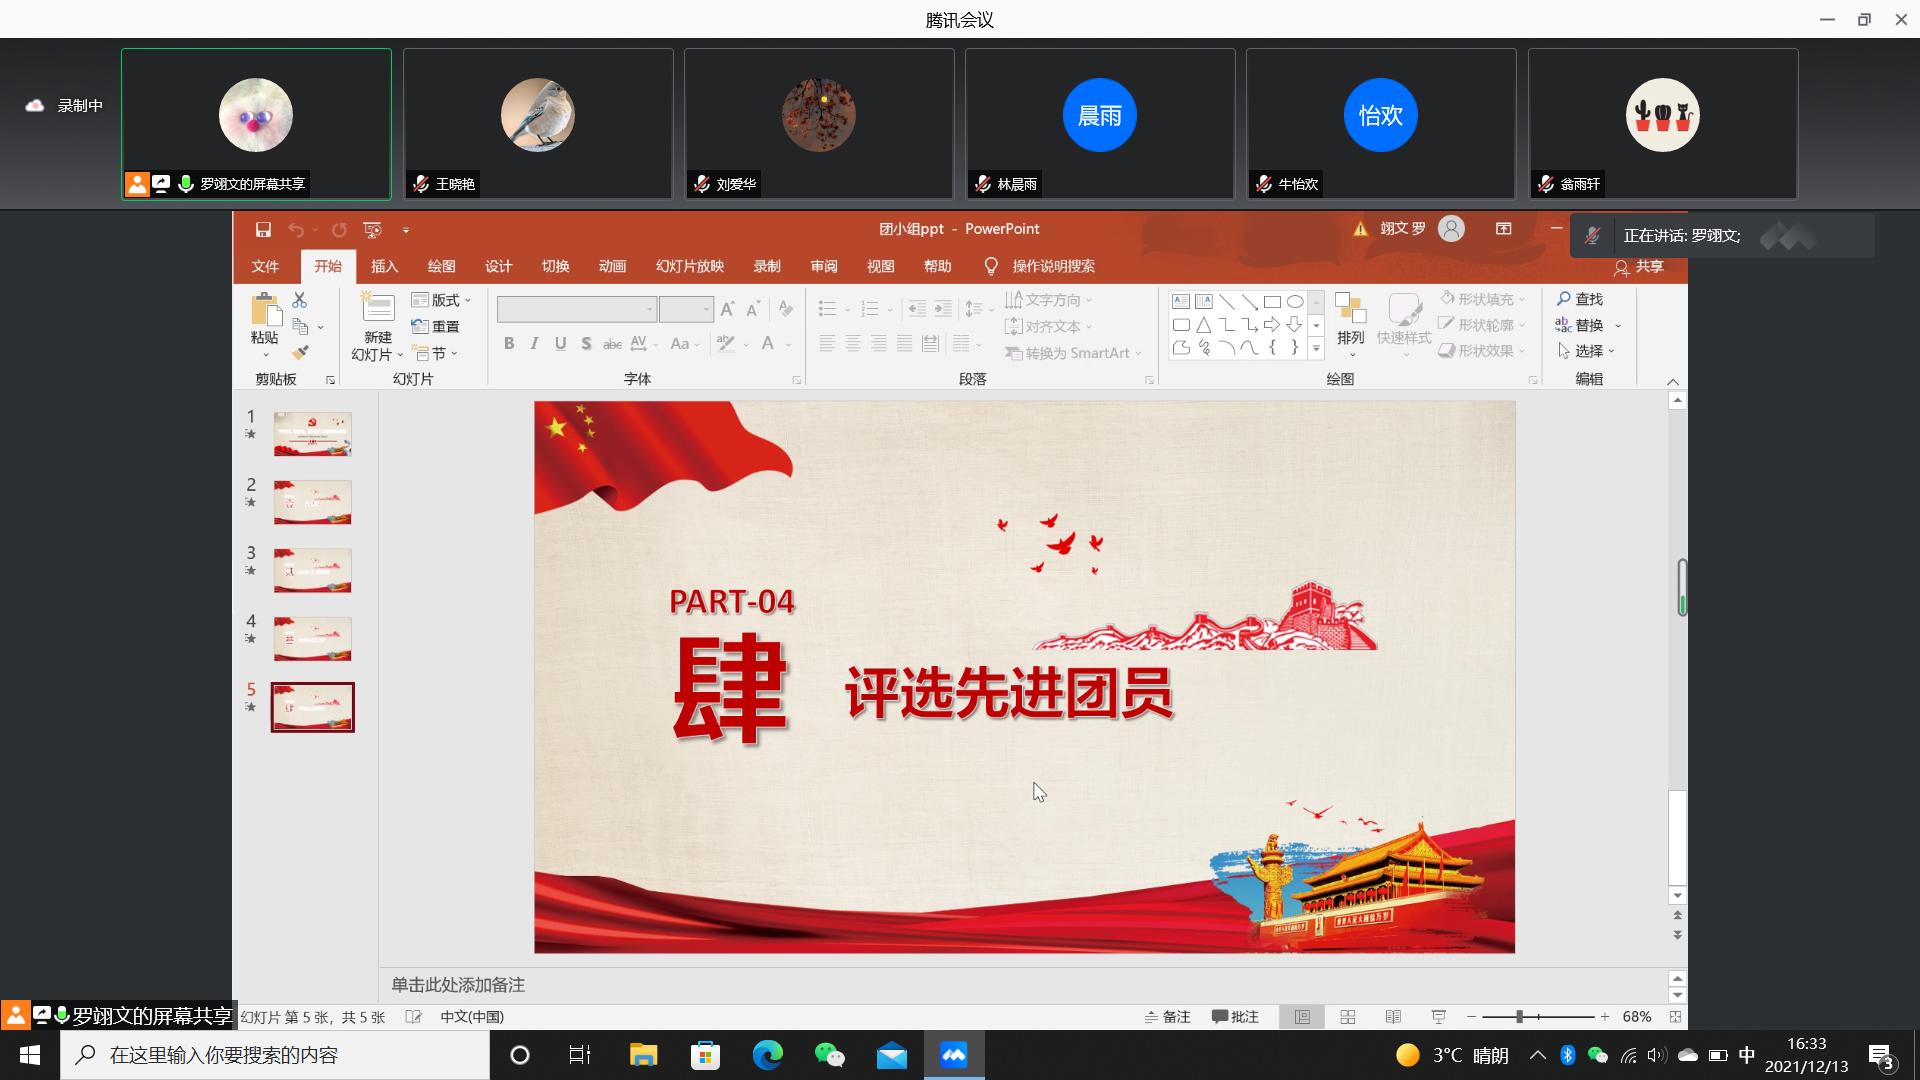This screenshot has height=1080, width=1920.
Task: Switch to Slide Sorter view icon
Action: click(x=1348, y=1017)
